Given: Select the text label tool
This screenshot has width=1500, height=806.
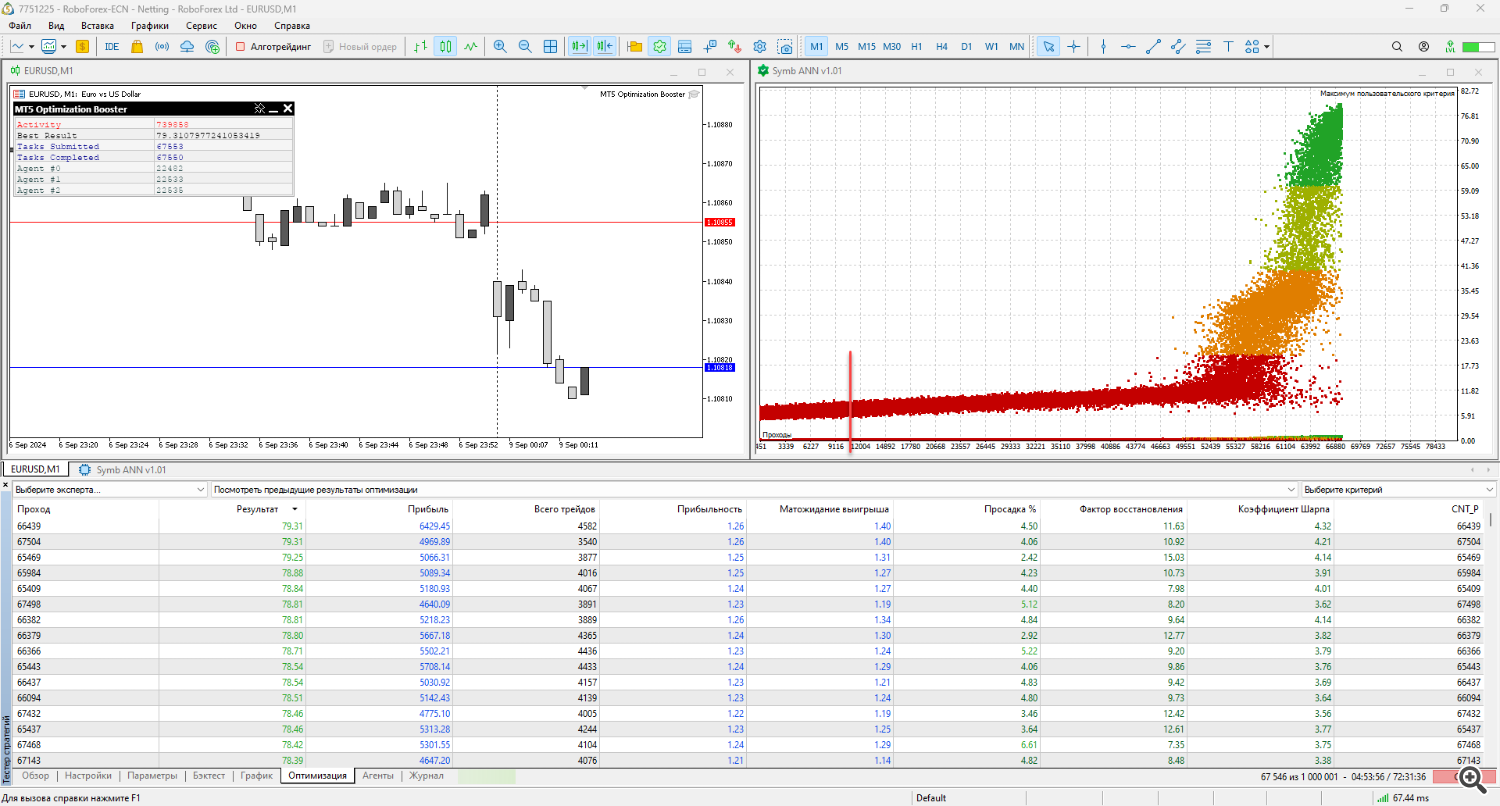Looking at the screenshot, I should pos(1228,46).
